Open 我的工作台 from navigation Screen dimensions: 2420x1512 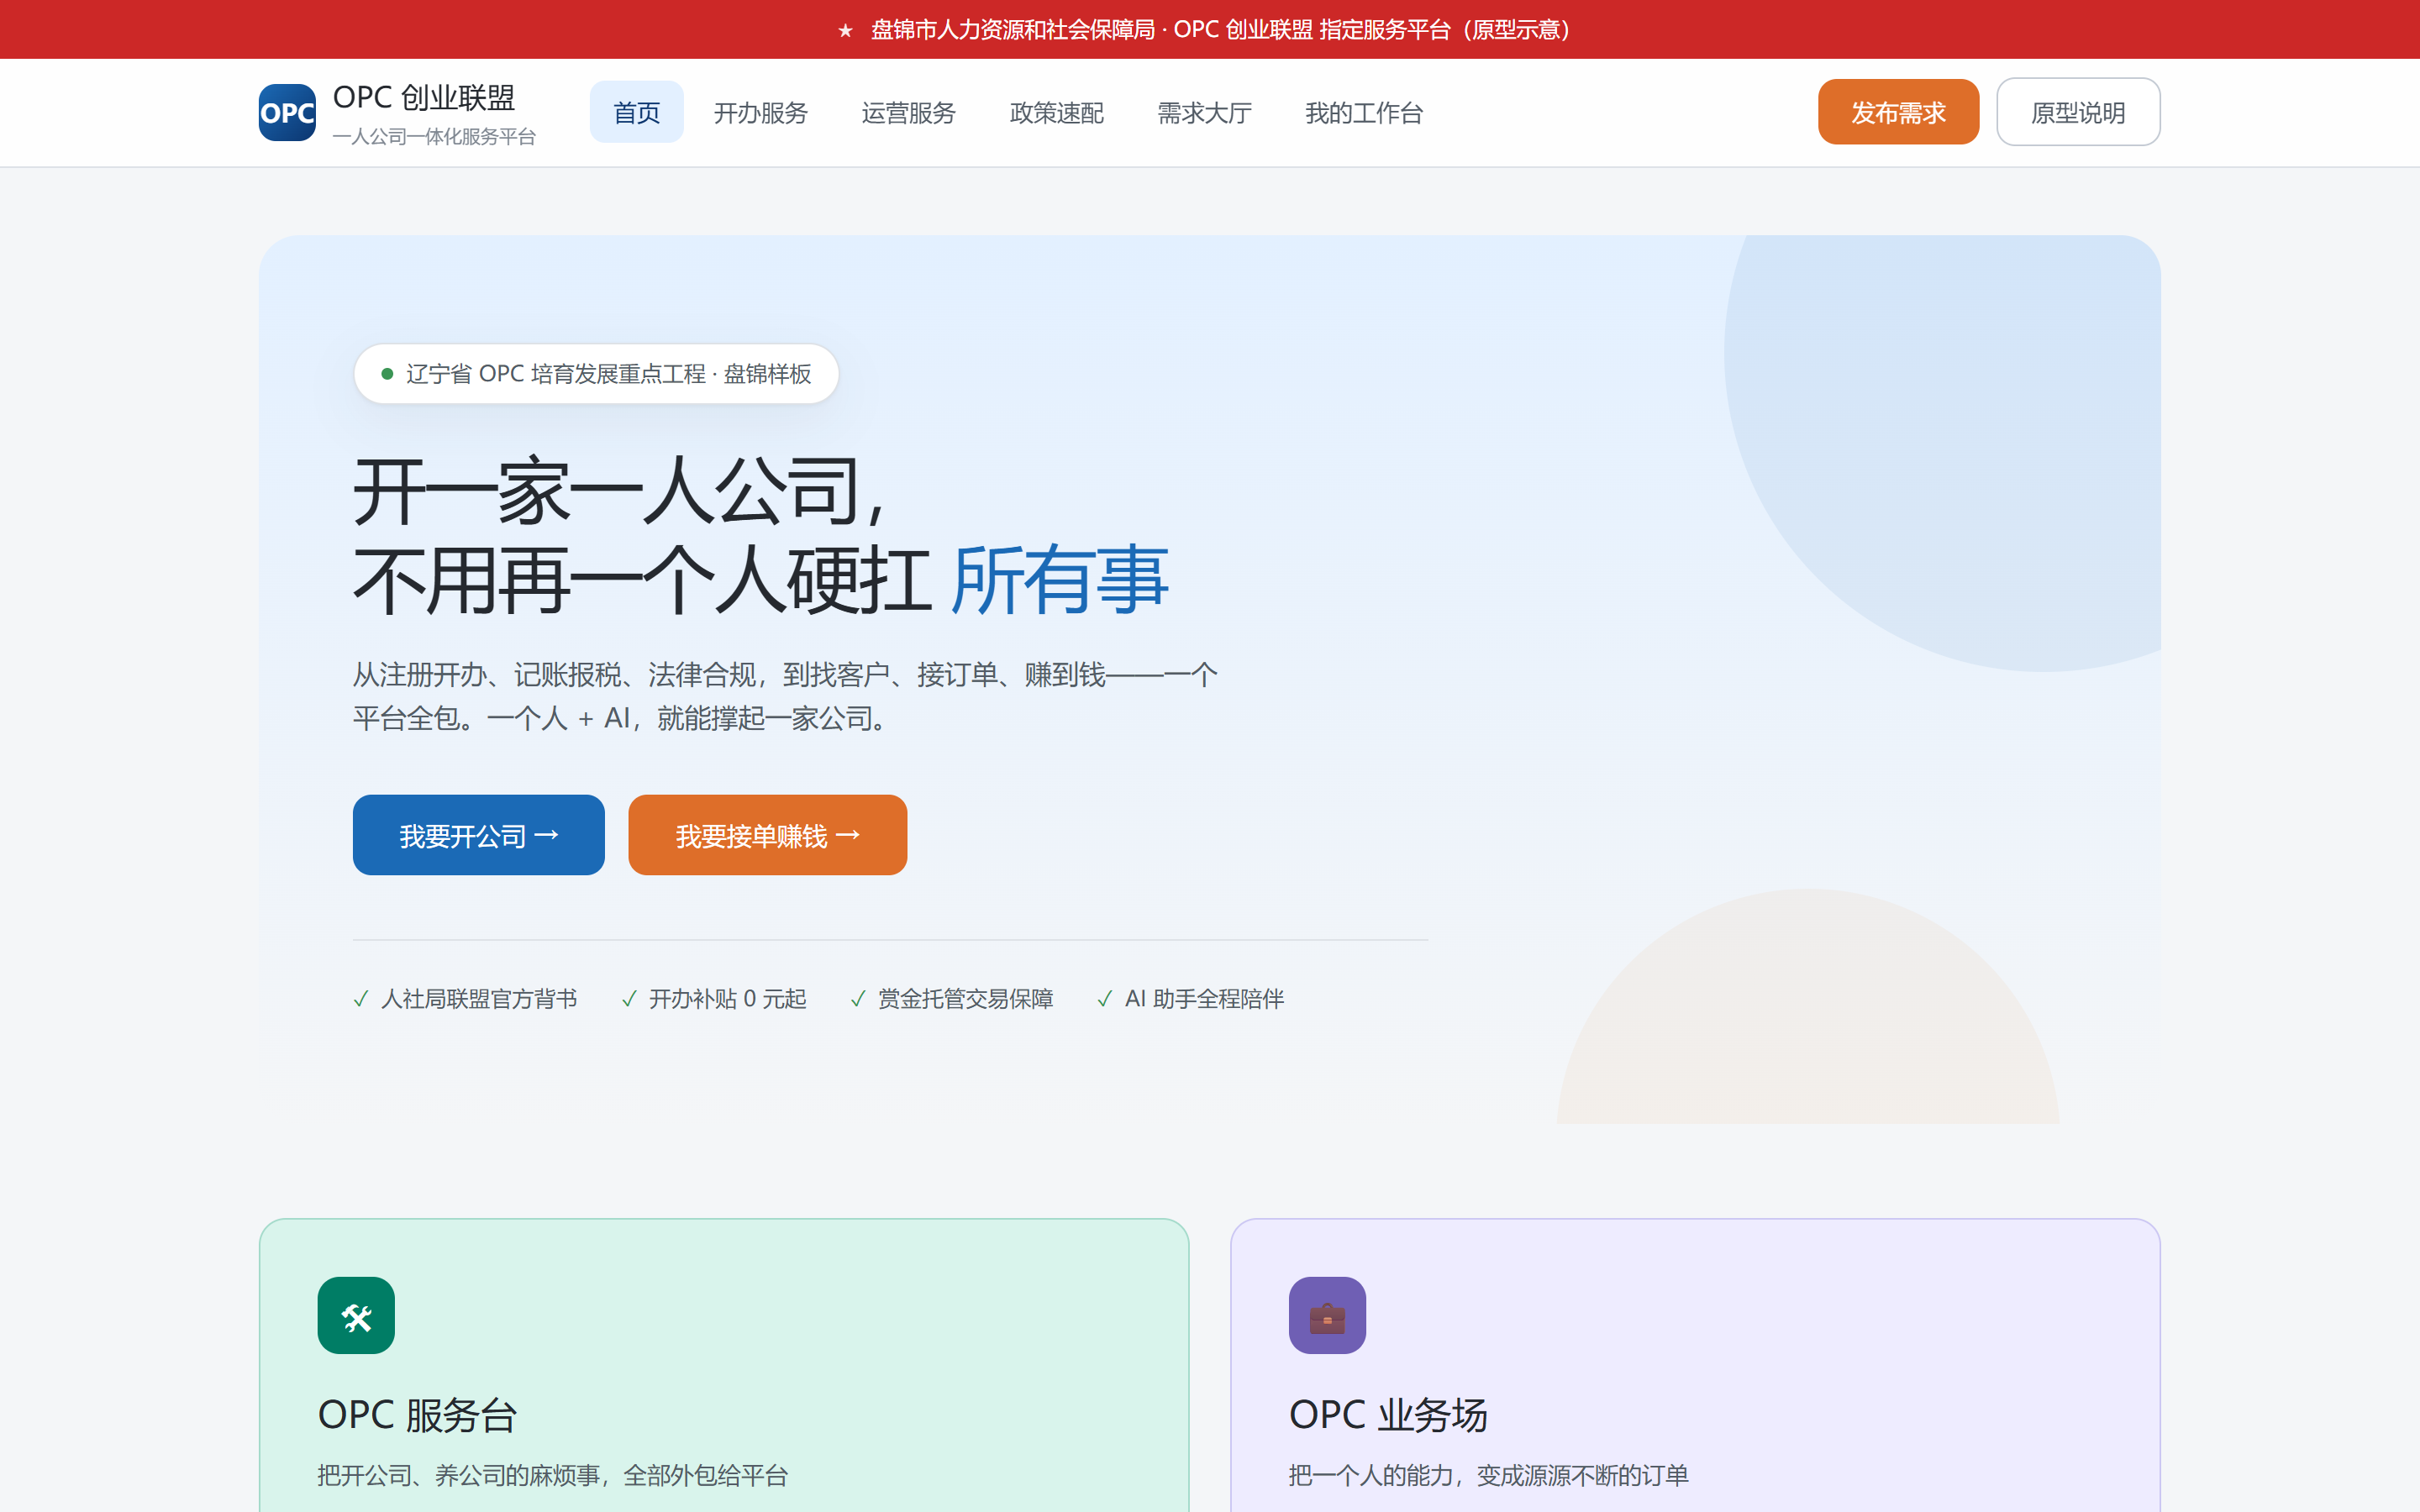click(1363, 112)
